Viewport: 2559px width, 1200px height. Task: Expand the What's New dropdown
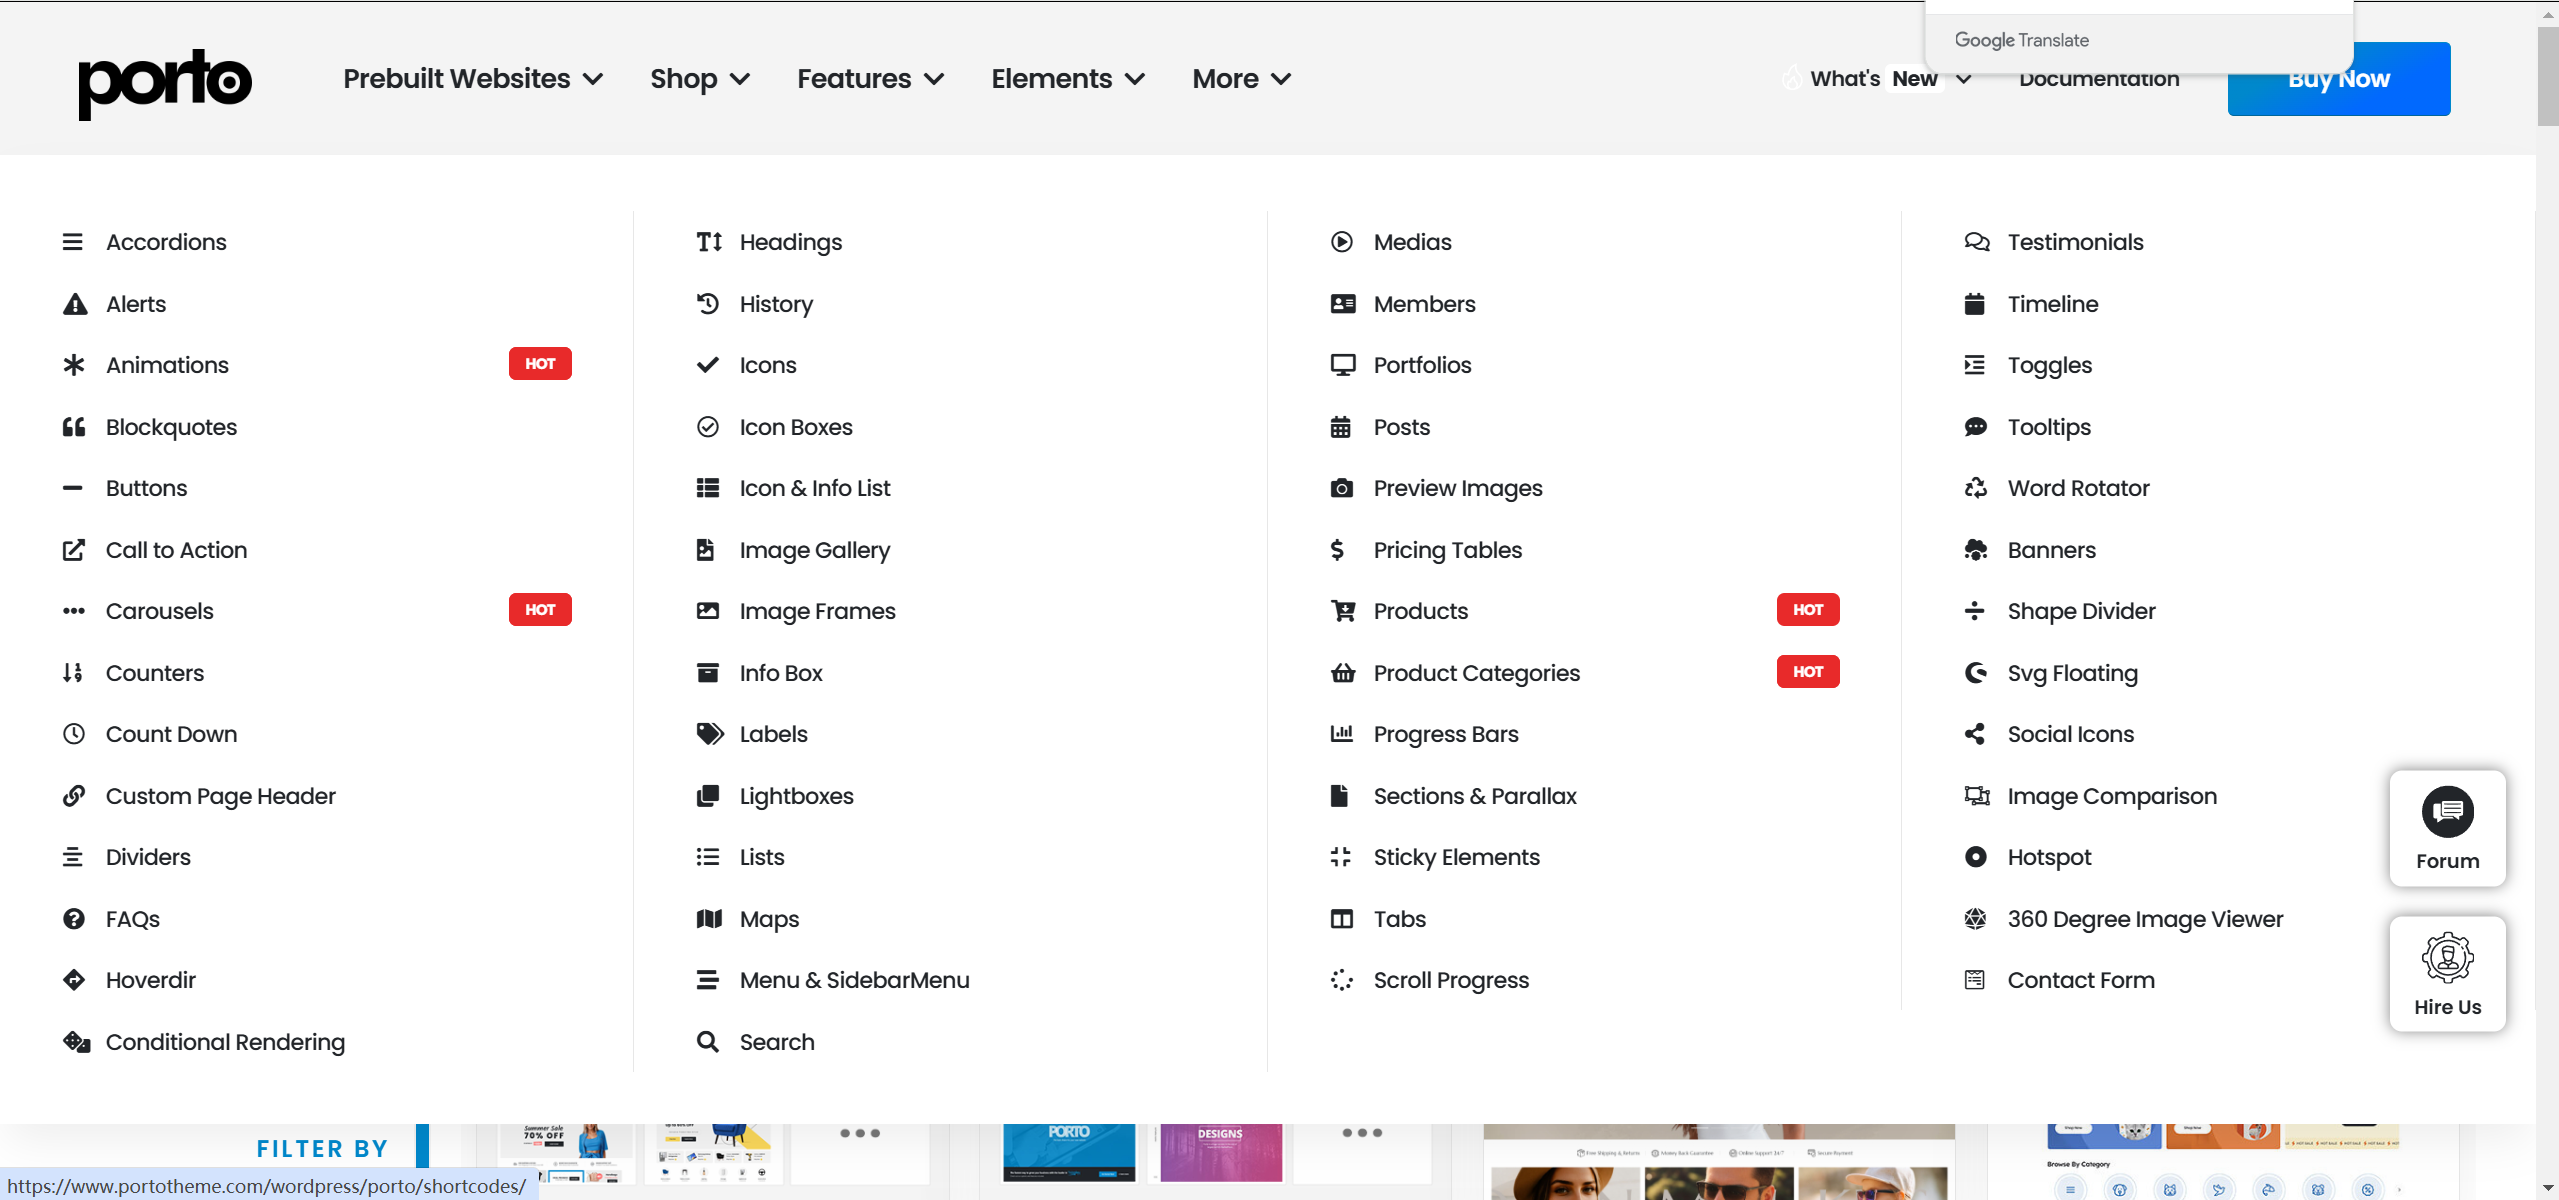[x=1878, y=78]
